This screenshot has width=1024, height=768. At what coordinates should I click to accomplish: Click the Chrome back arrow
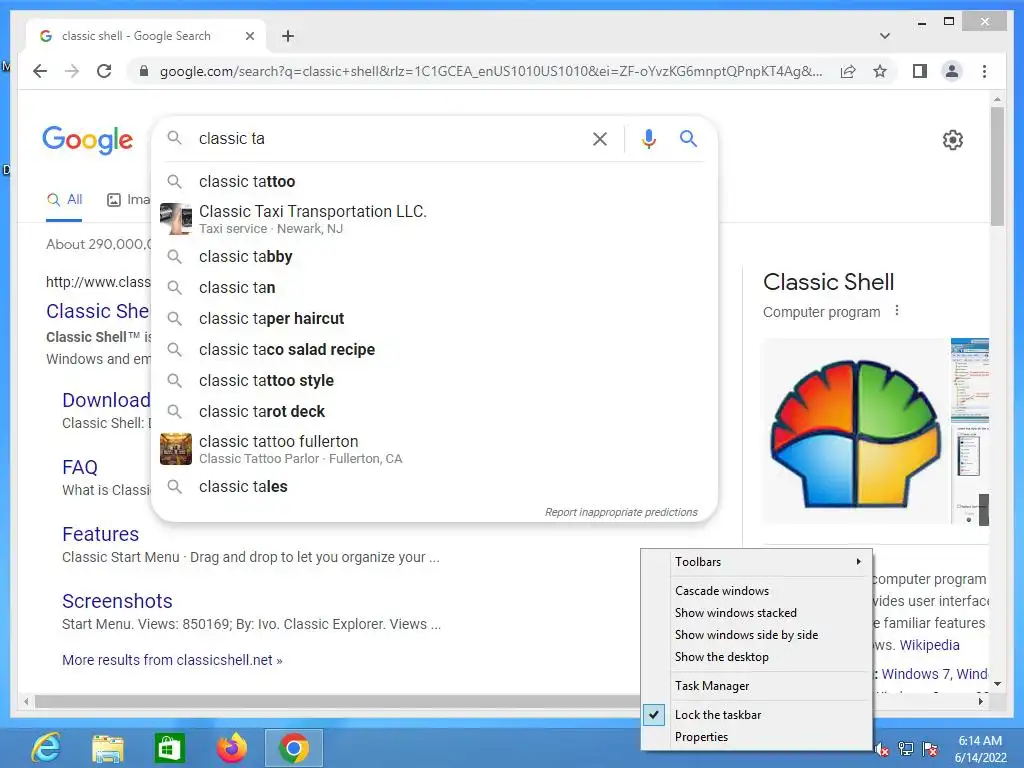click(40, 71)
